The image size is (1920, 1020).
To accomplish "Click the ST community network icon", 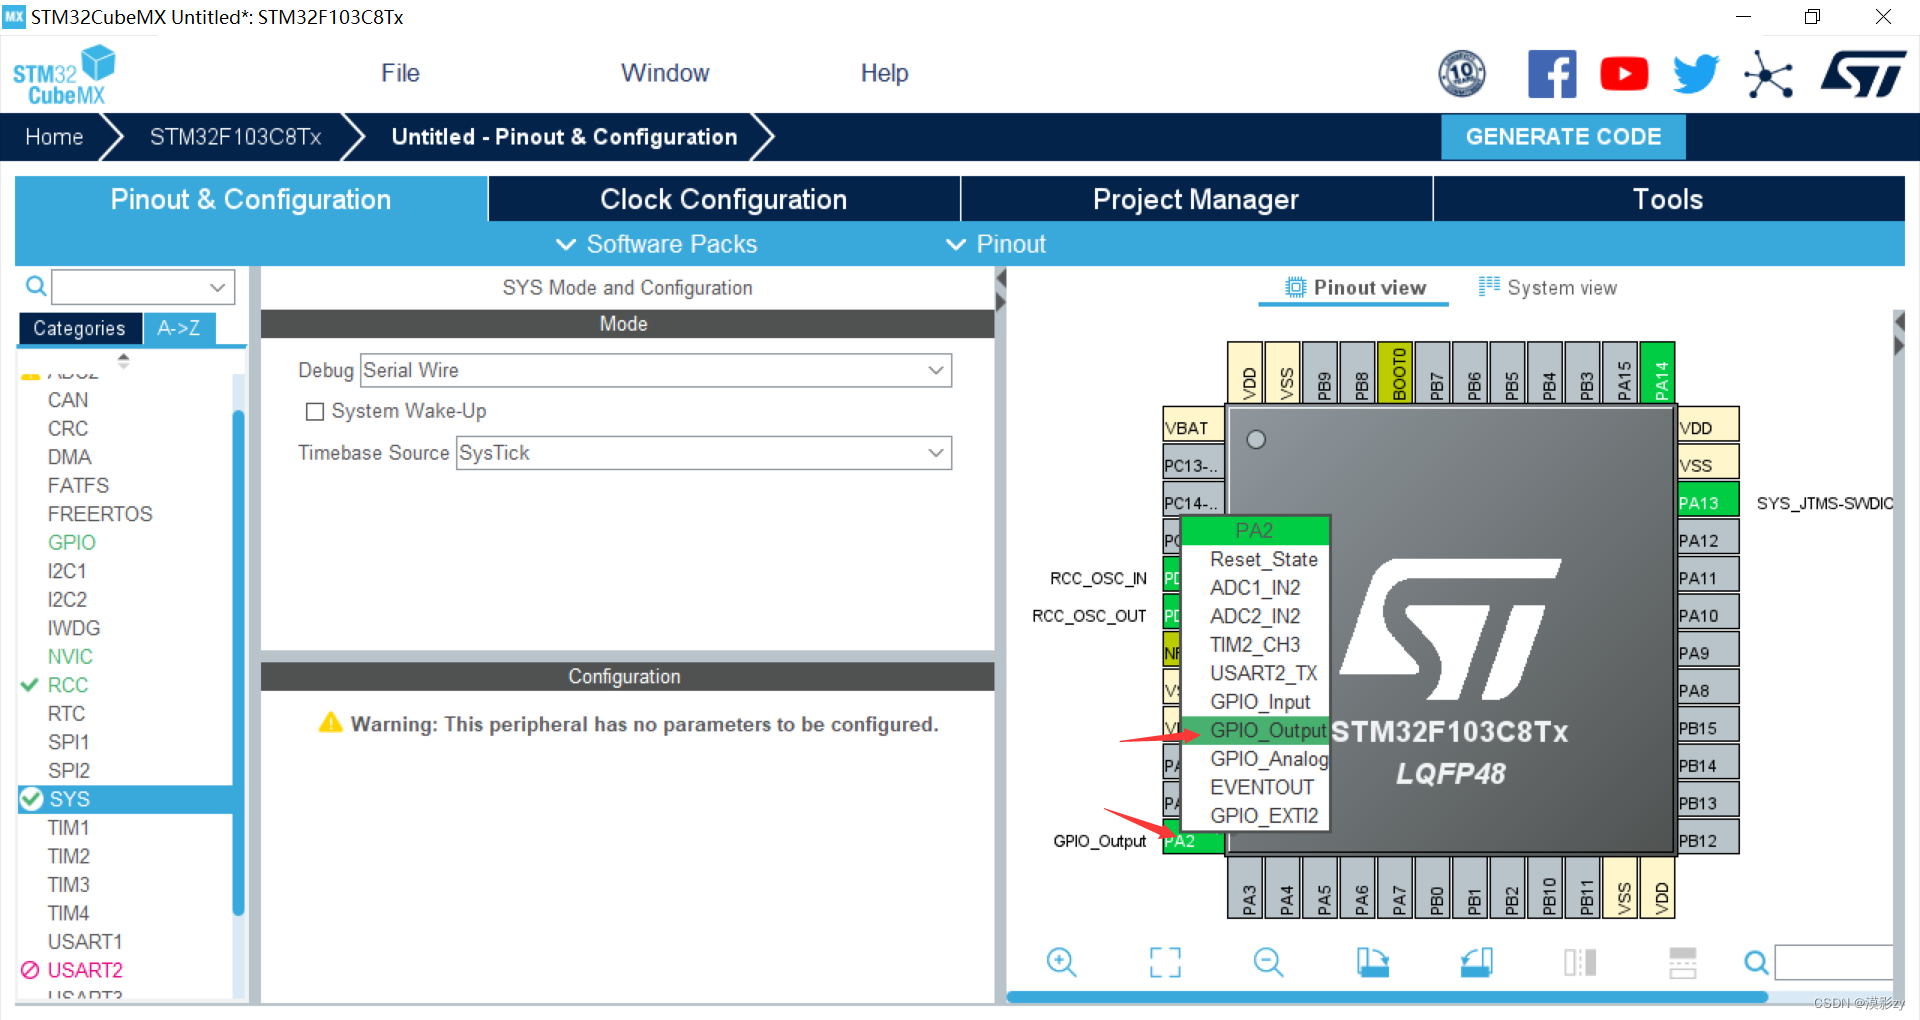I will [x=1768, y=75].
